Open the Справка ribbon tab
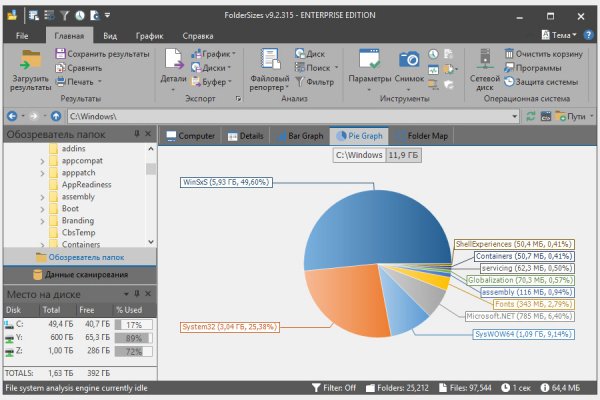Image resolution: width=600 pixels, height=400 pixels. (198, 36)
